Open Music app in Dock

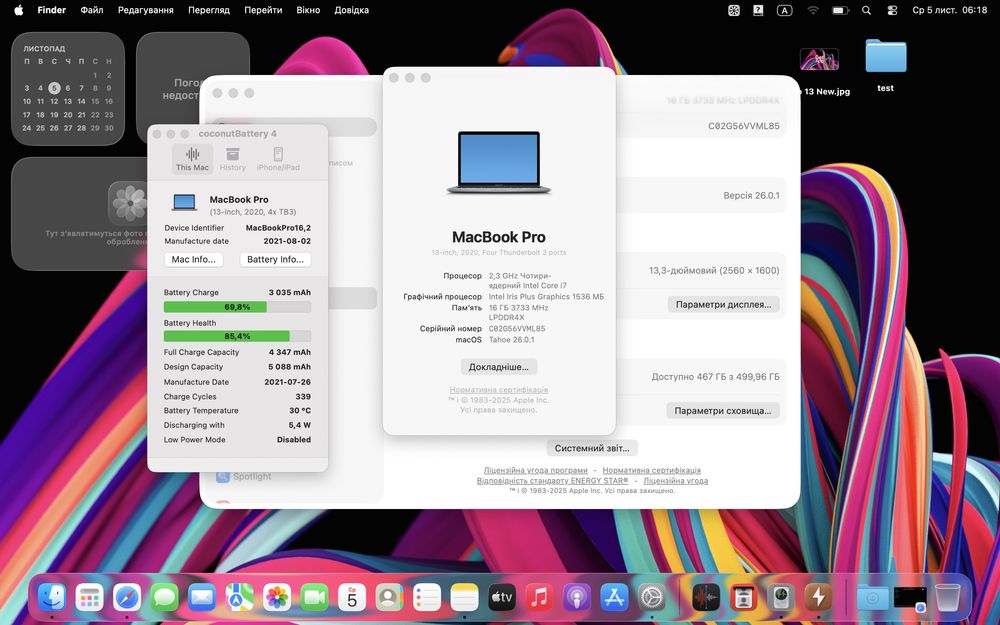click(540, 598)
